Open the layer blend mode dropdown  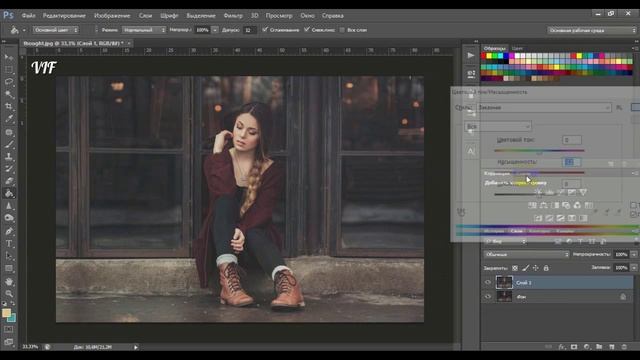527,254
